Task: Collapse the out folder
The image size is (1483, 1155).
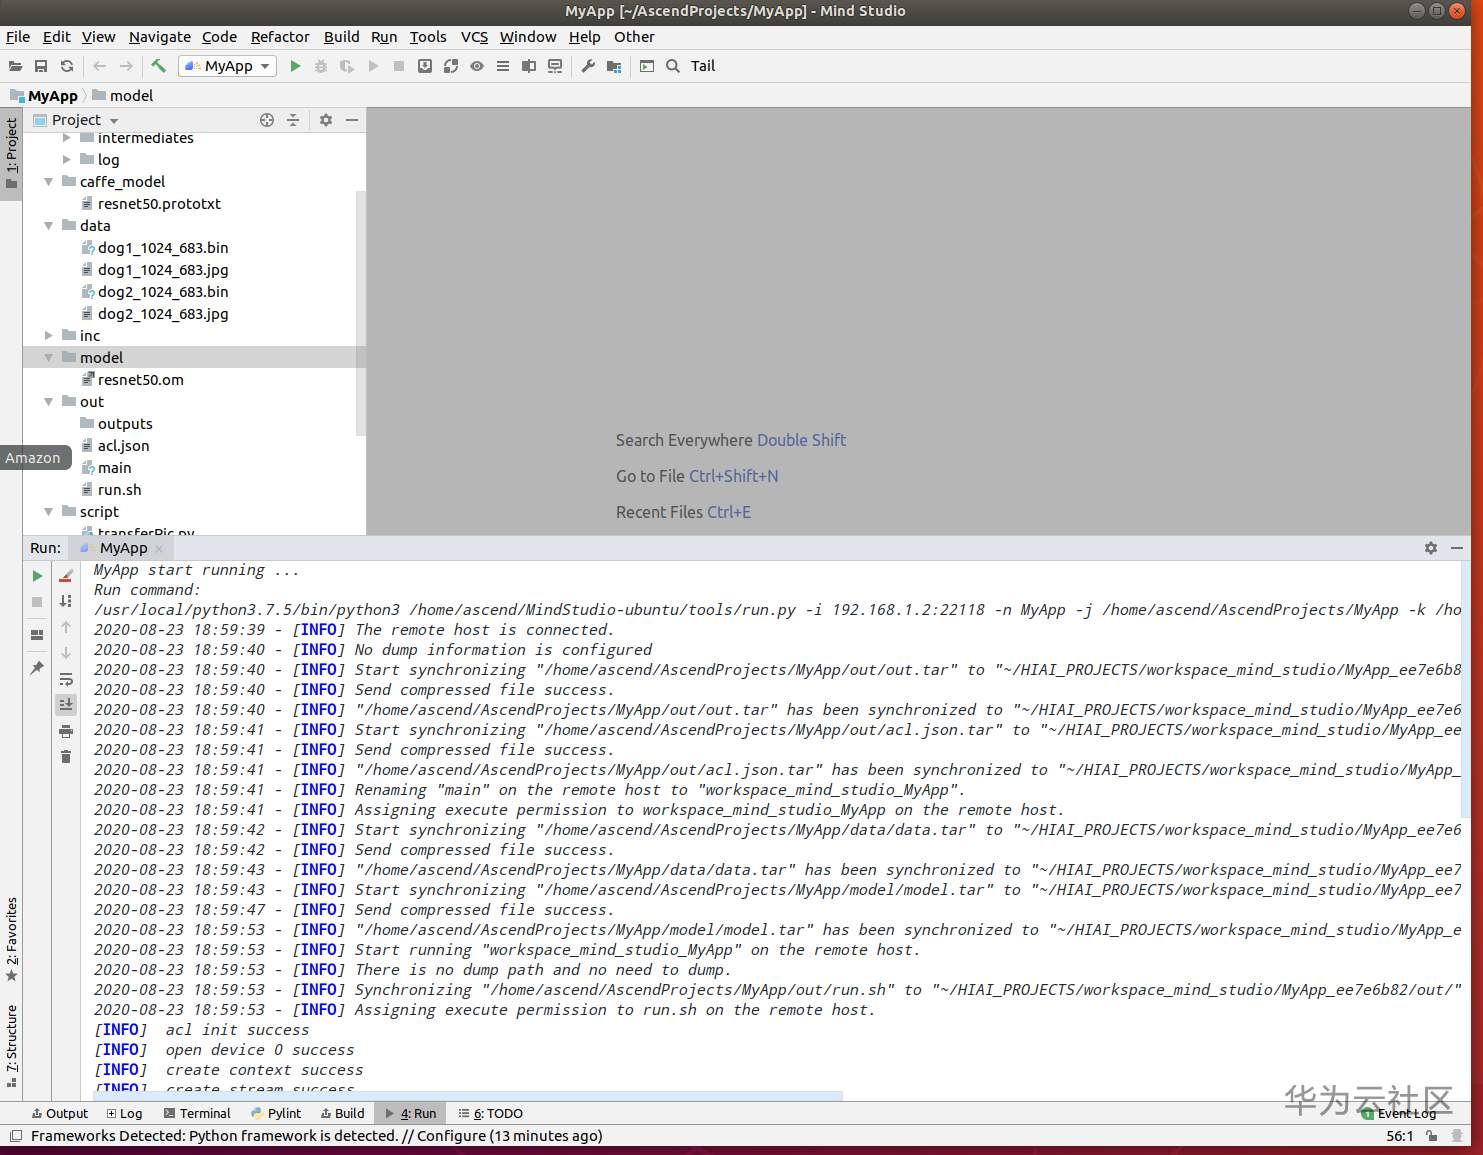Action: pos(49,402)
